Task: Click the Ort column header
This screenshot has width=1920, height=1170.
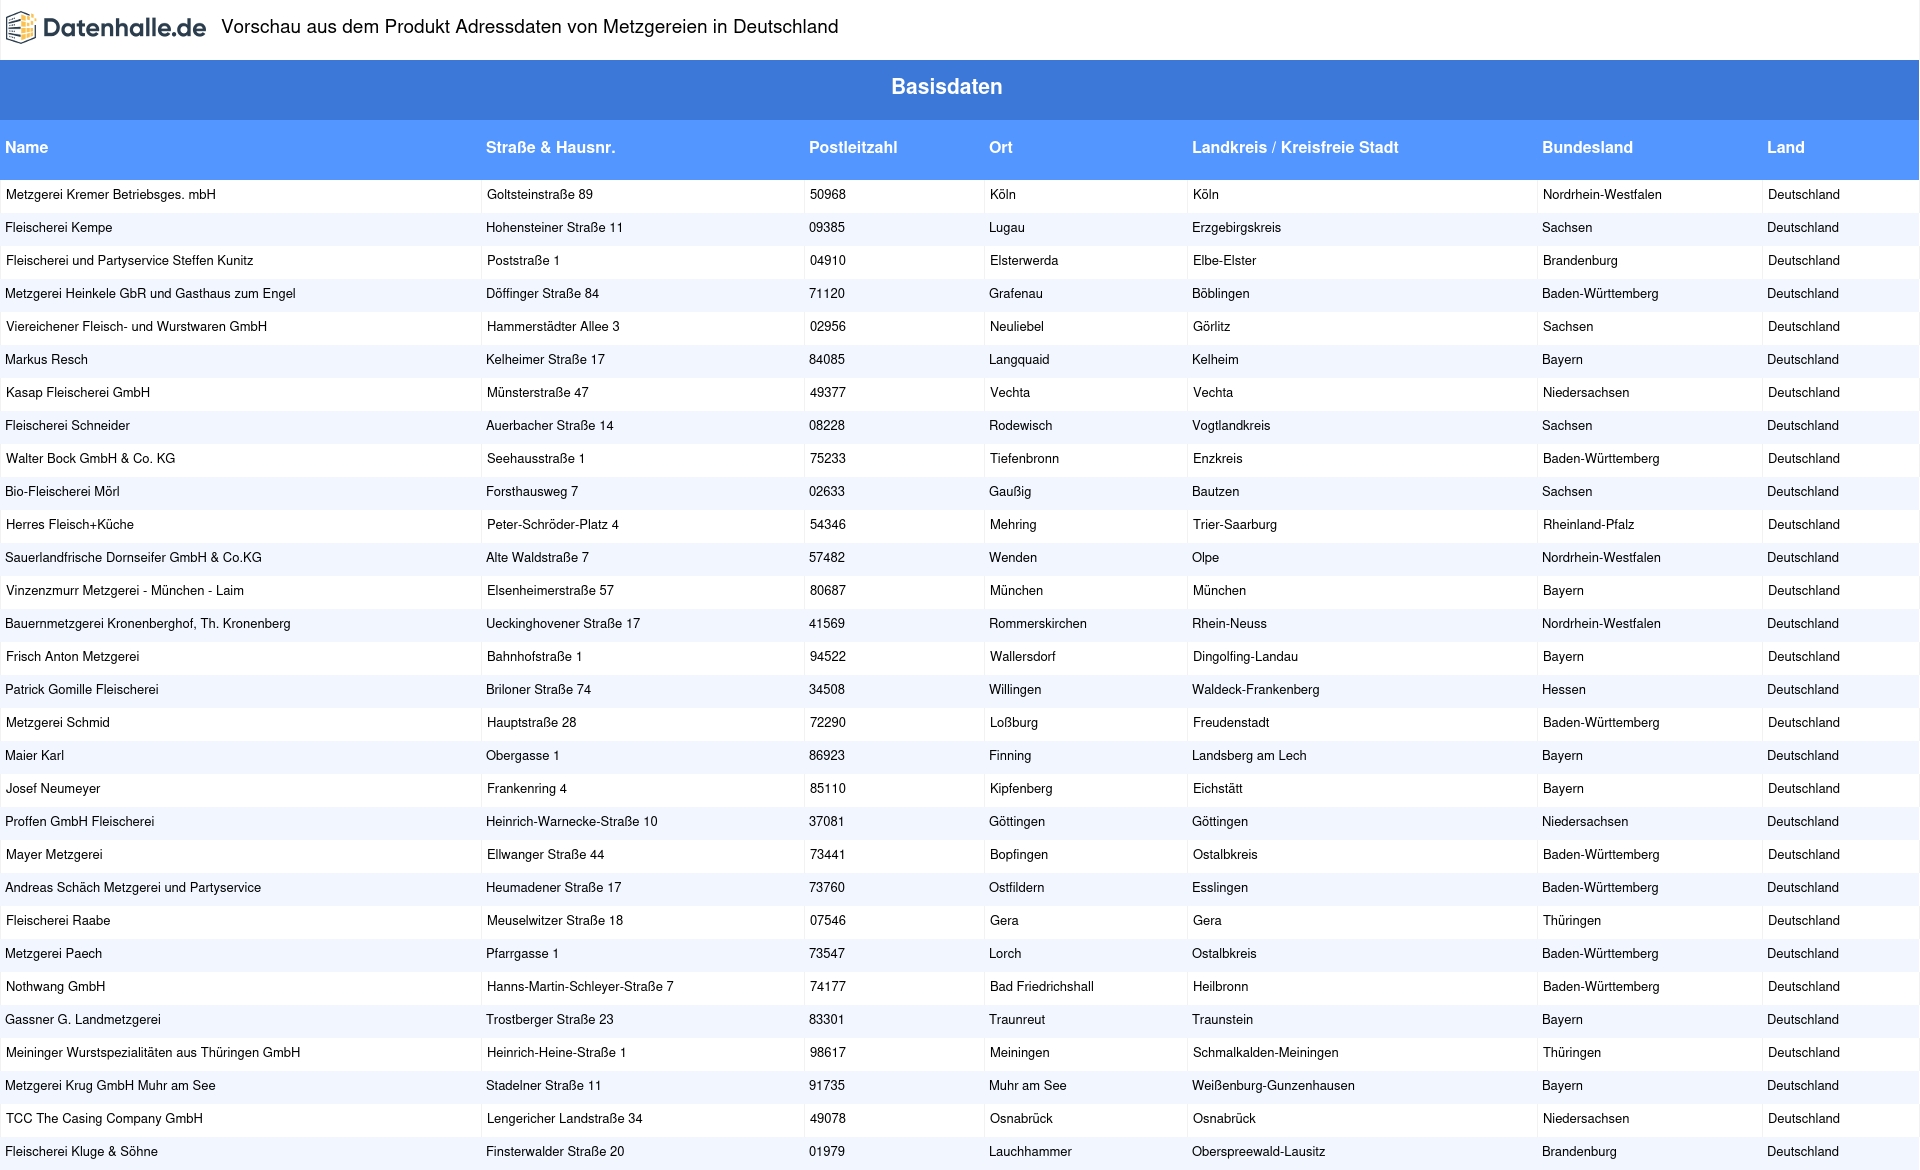Action: (x=1001, y=148)
